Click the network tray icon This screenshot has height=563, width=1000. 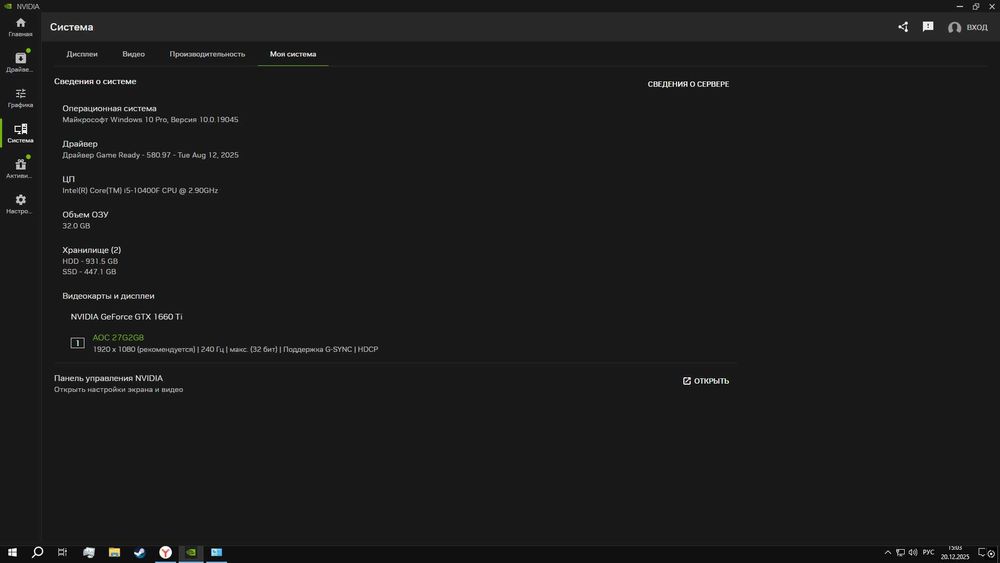901,552
